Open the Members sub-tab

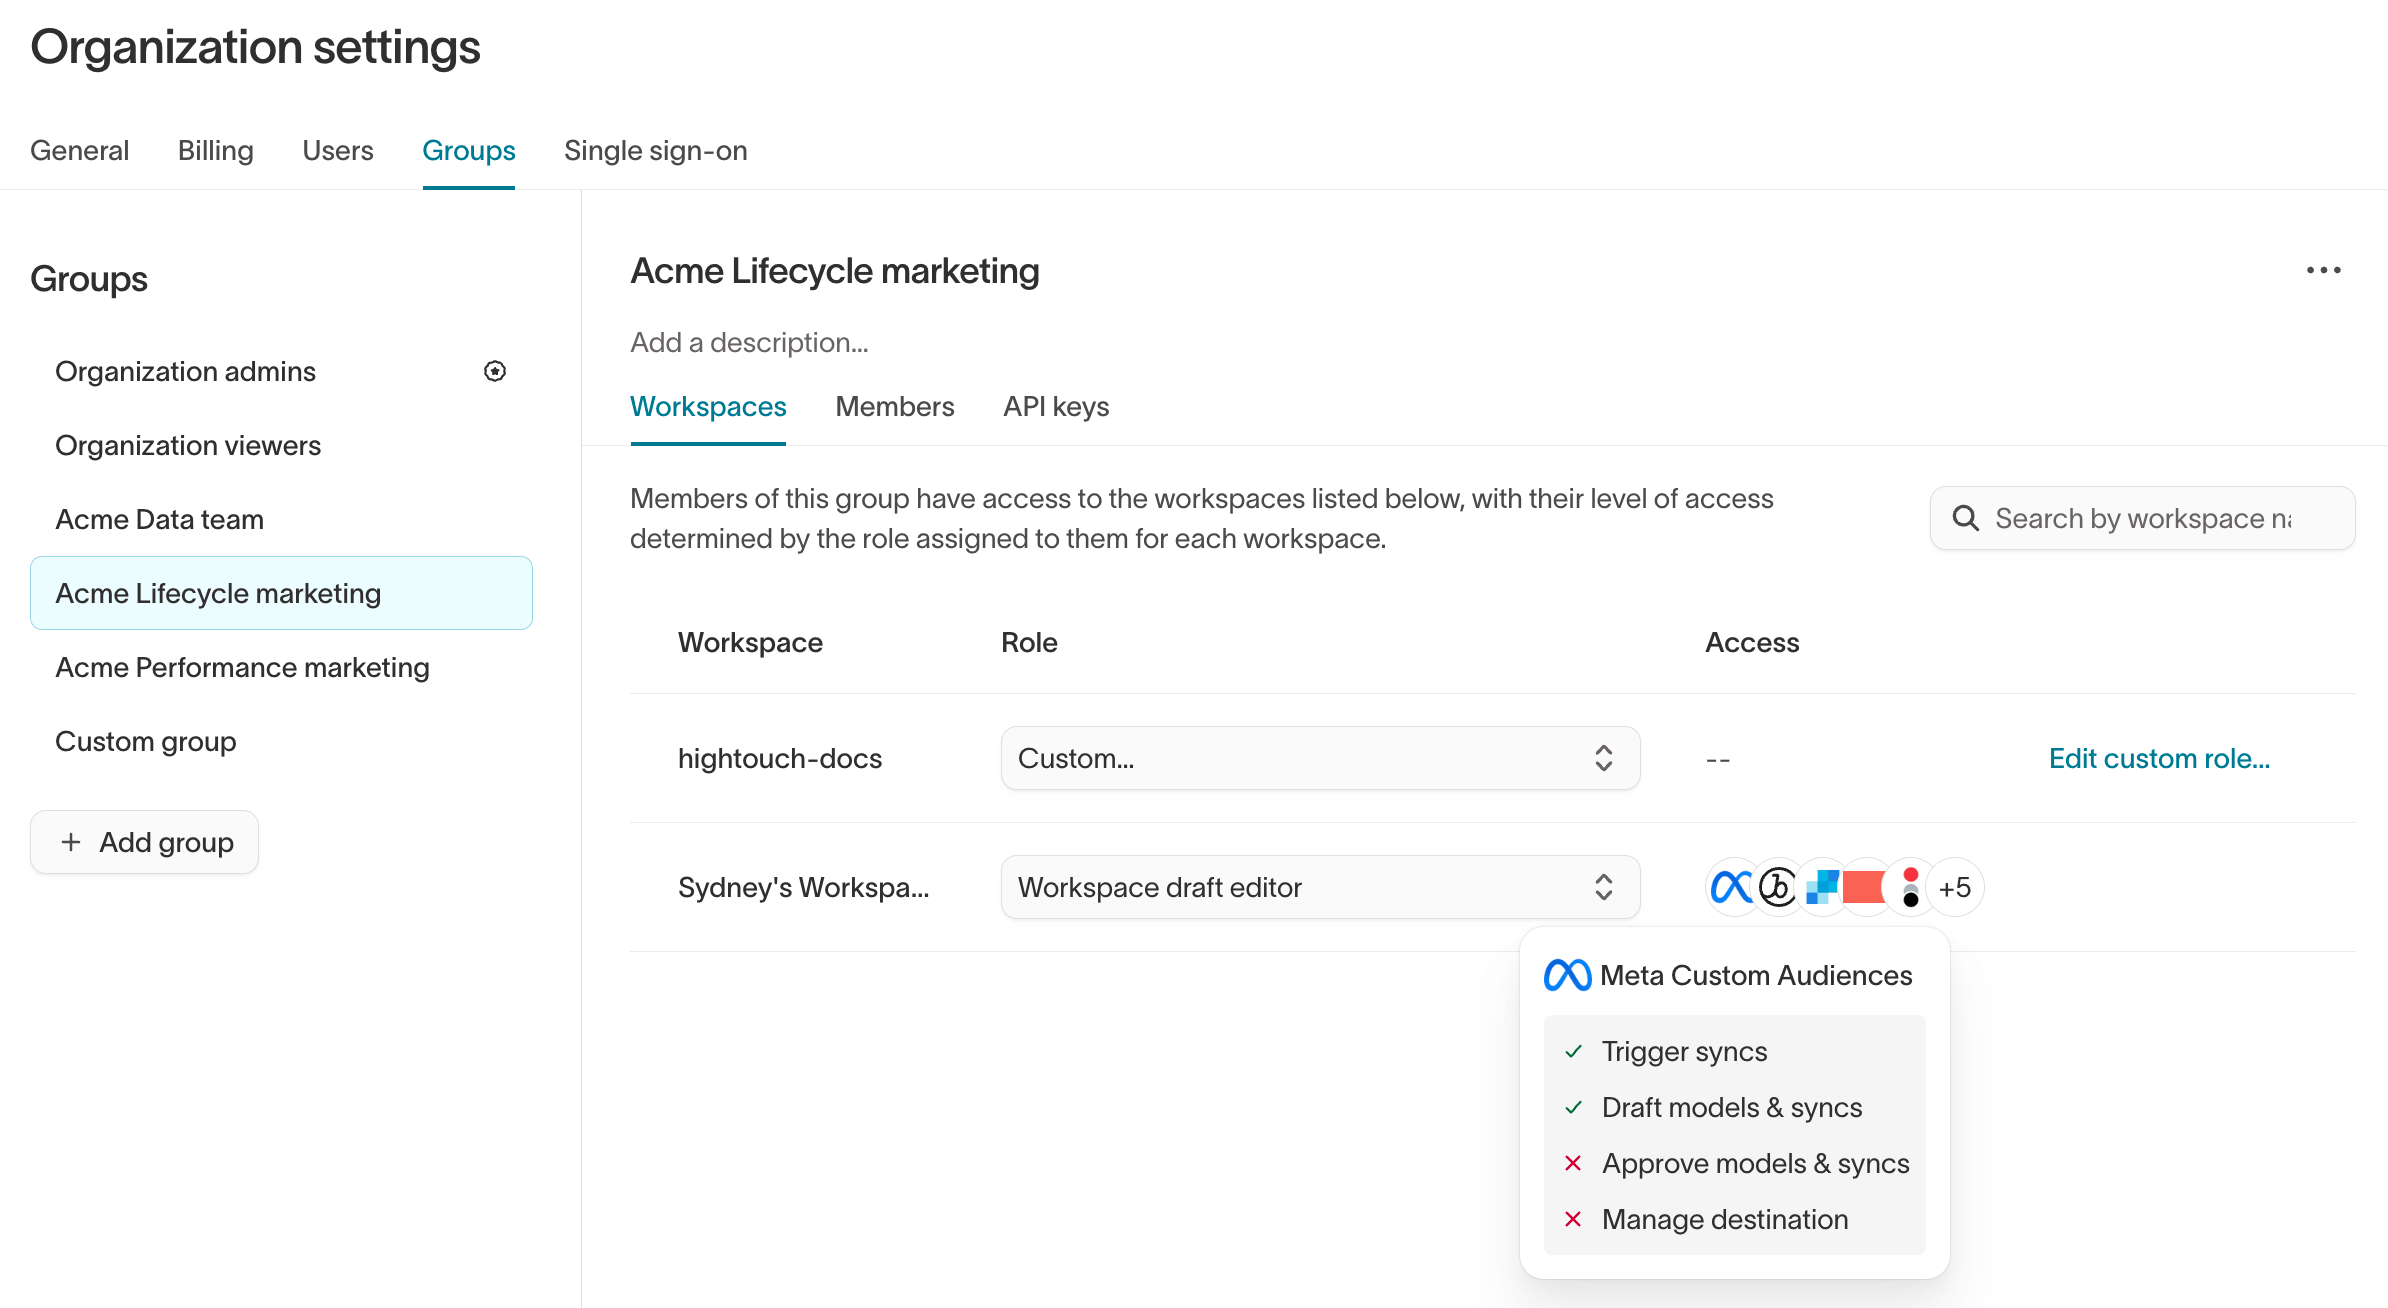895,406
